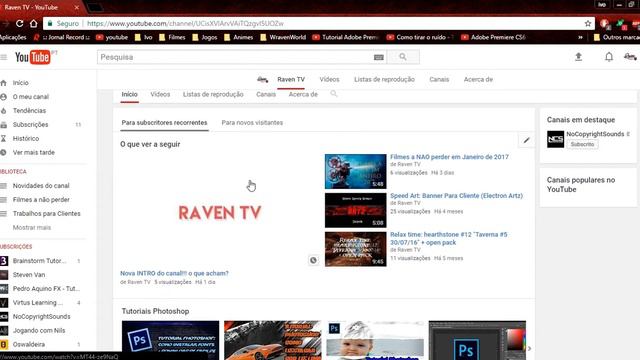Open Outros marcadores folder
This screenshot has width=640, height=360.
[x=616, y=37]
